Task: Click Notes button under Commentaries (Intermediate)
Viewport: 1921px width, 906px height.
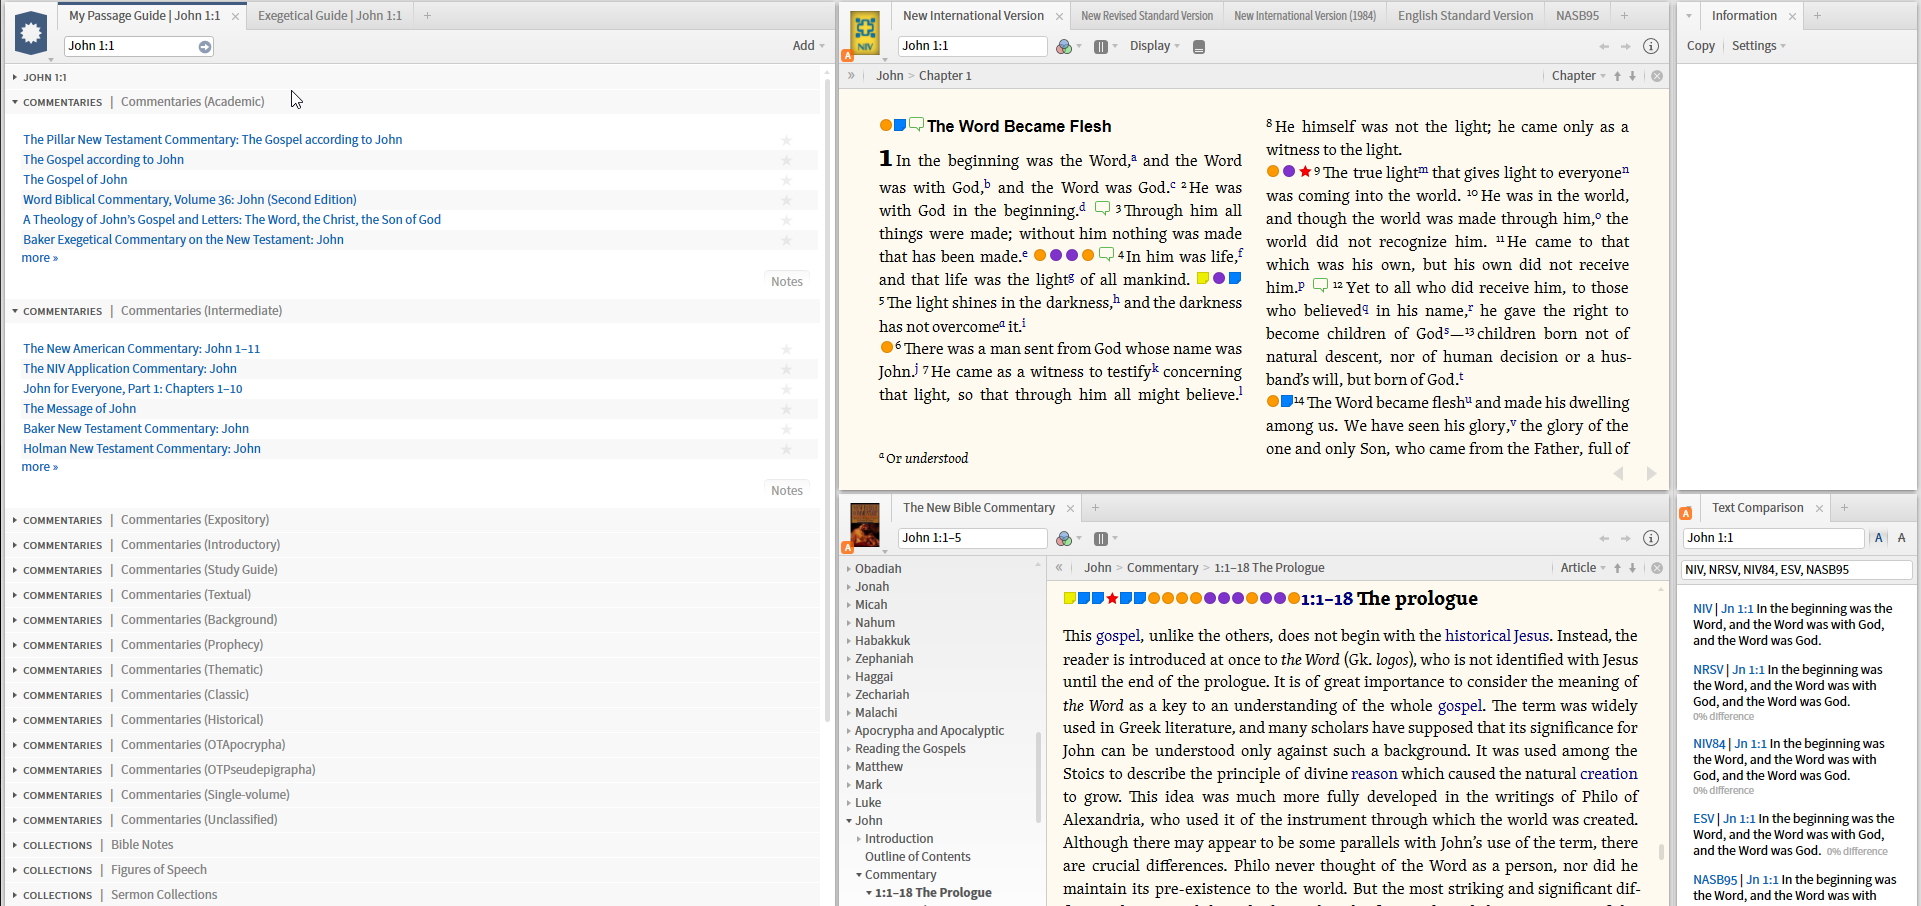Action: click(x=787, y=490)
